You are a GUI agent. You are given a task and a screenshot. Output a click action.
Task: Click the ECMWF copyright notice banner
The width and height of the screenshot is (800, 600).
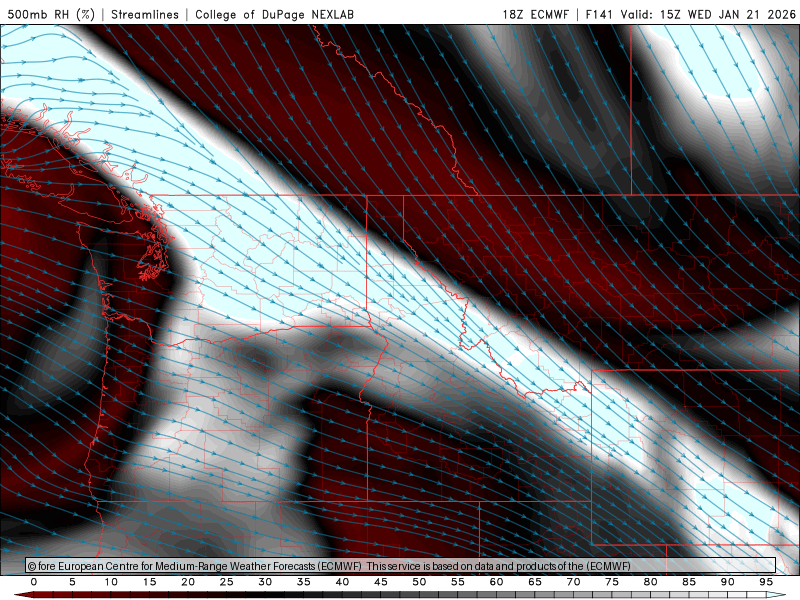tap(401, 565)
